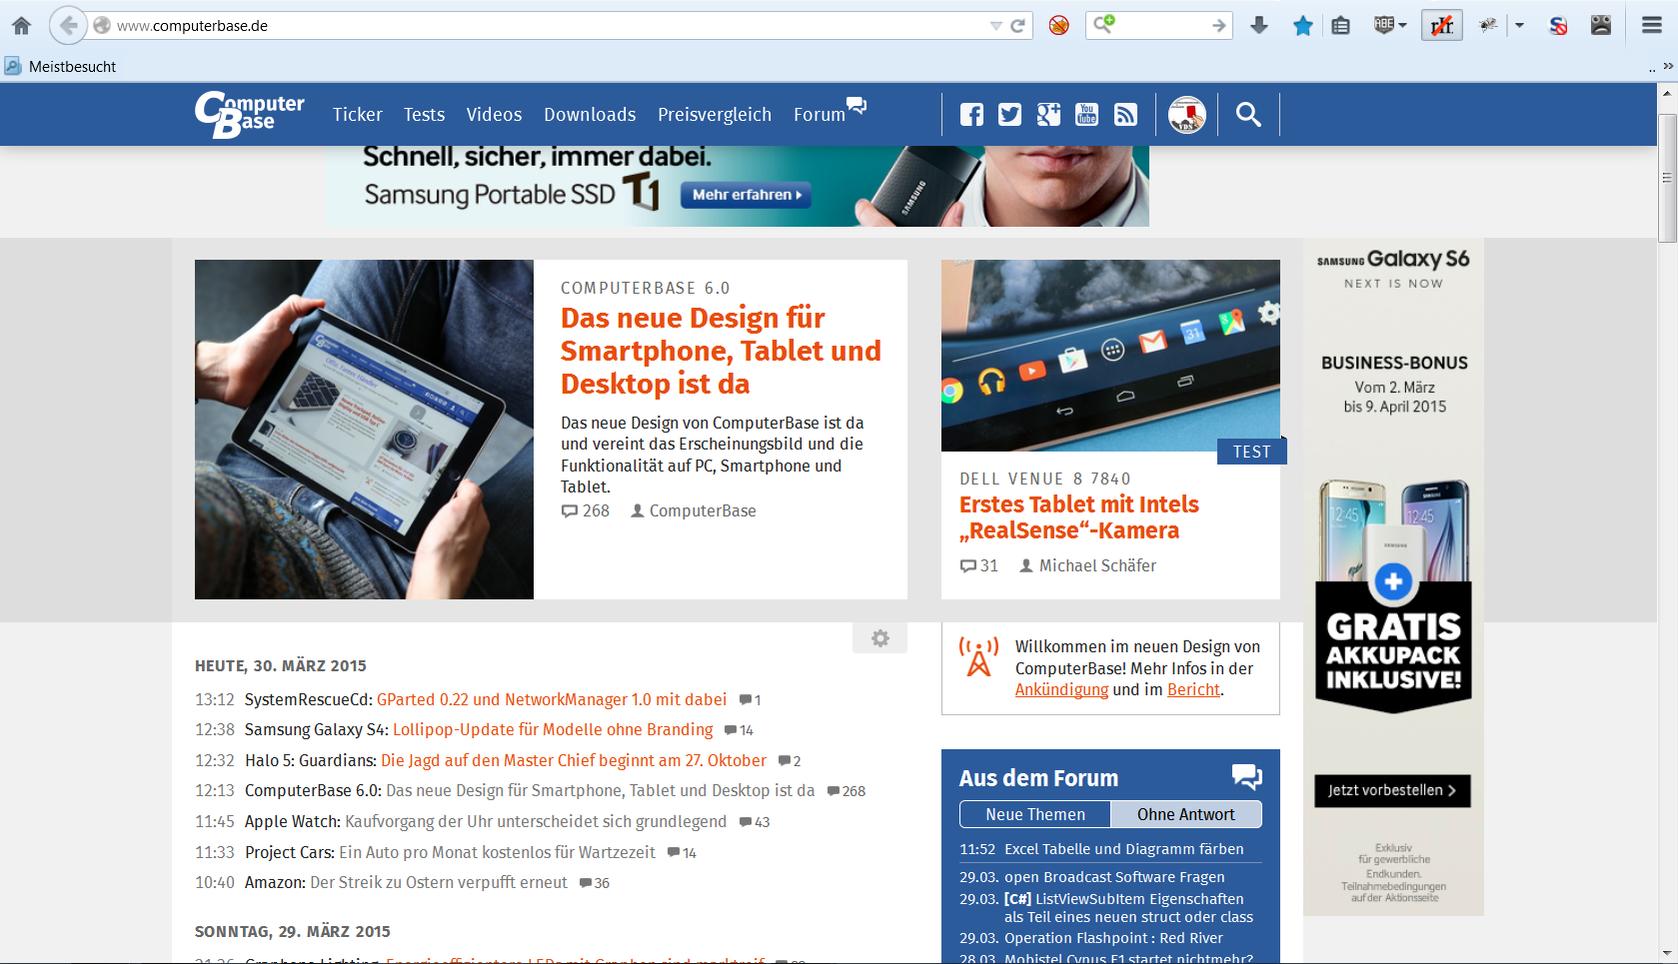Open Halo 5 Guardians Master Chief article
The image size is (1678, 964).
(x=574, y=761)
